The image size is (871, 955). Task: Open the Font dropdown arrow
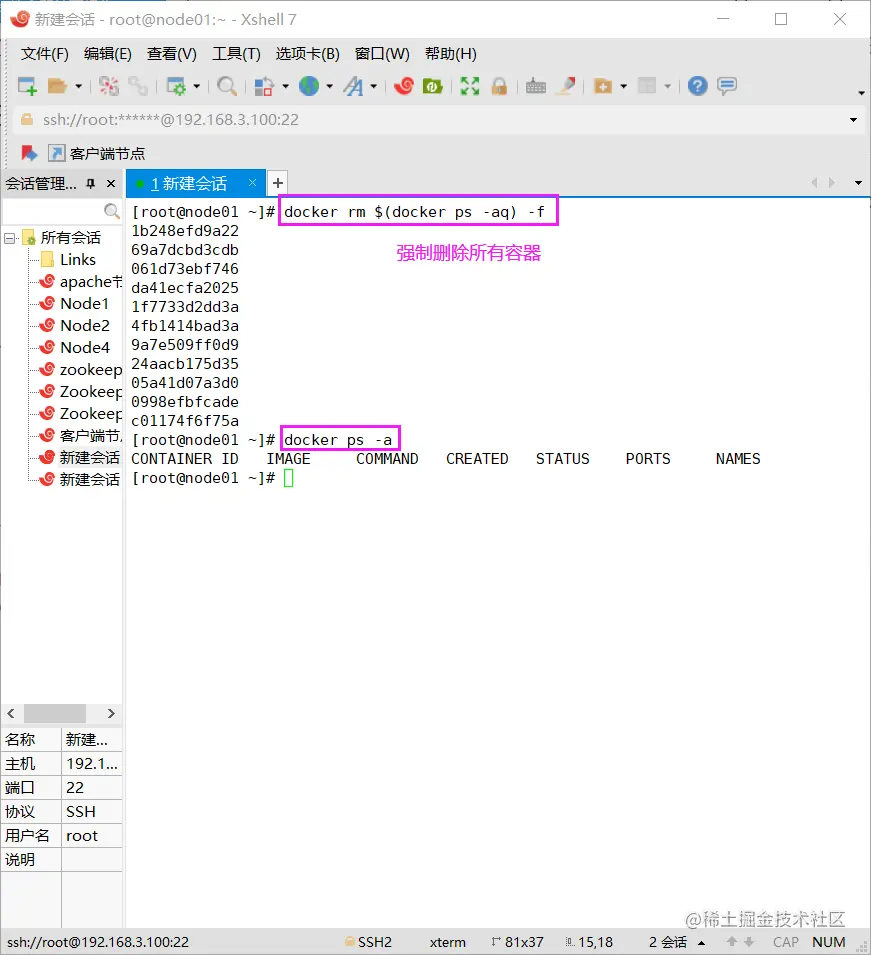373,86
